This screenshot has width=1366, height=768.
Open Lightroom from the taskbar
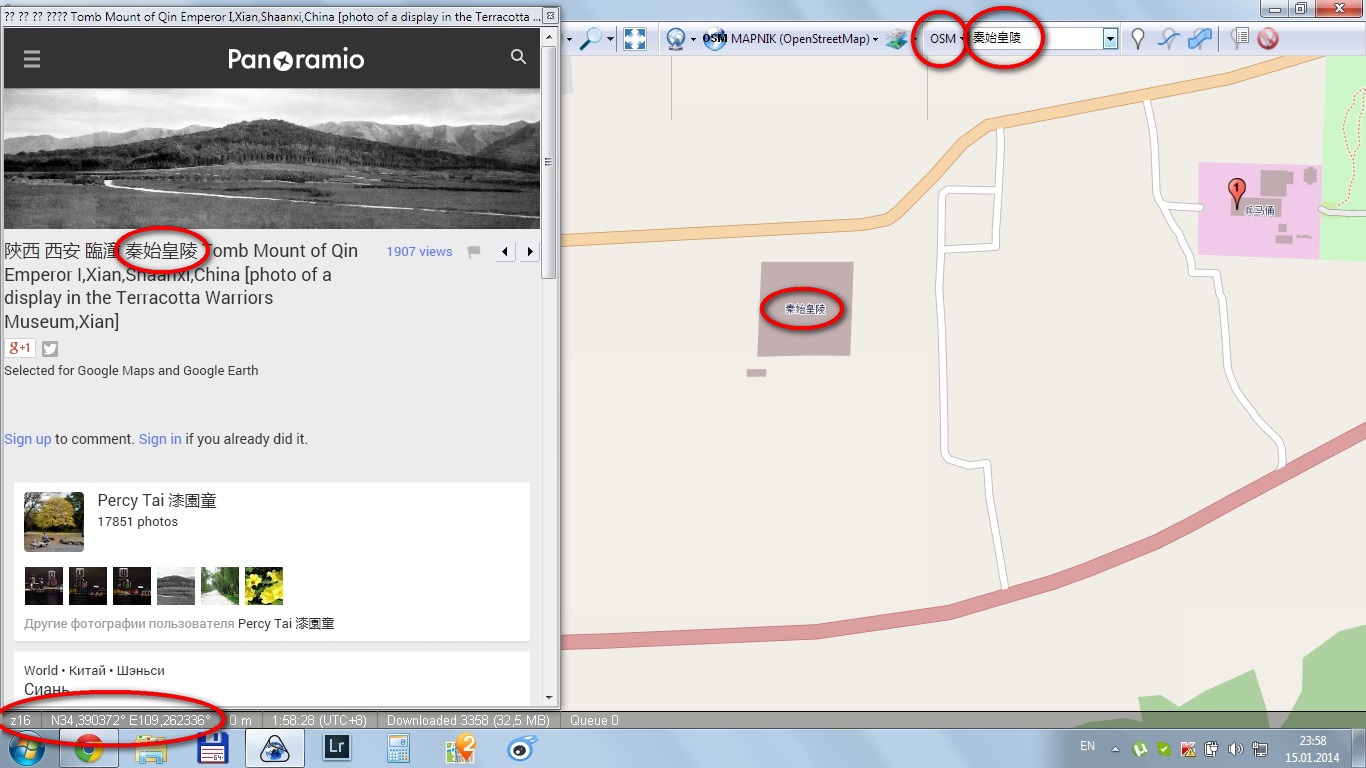337,747
